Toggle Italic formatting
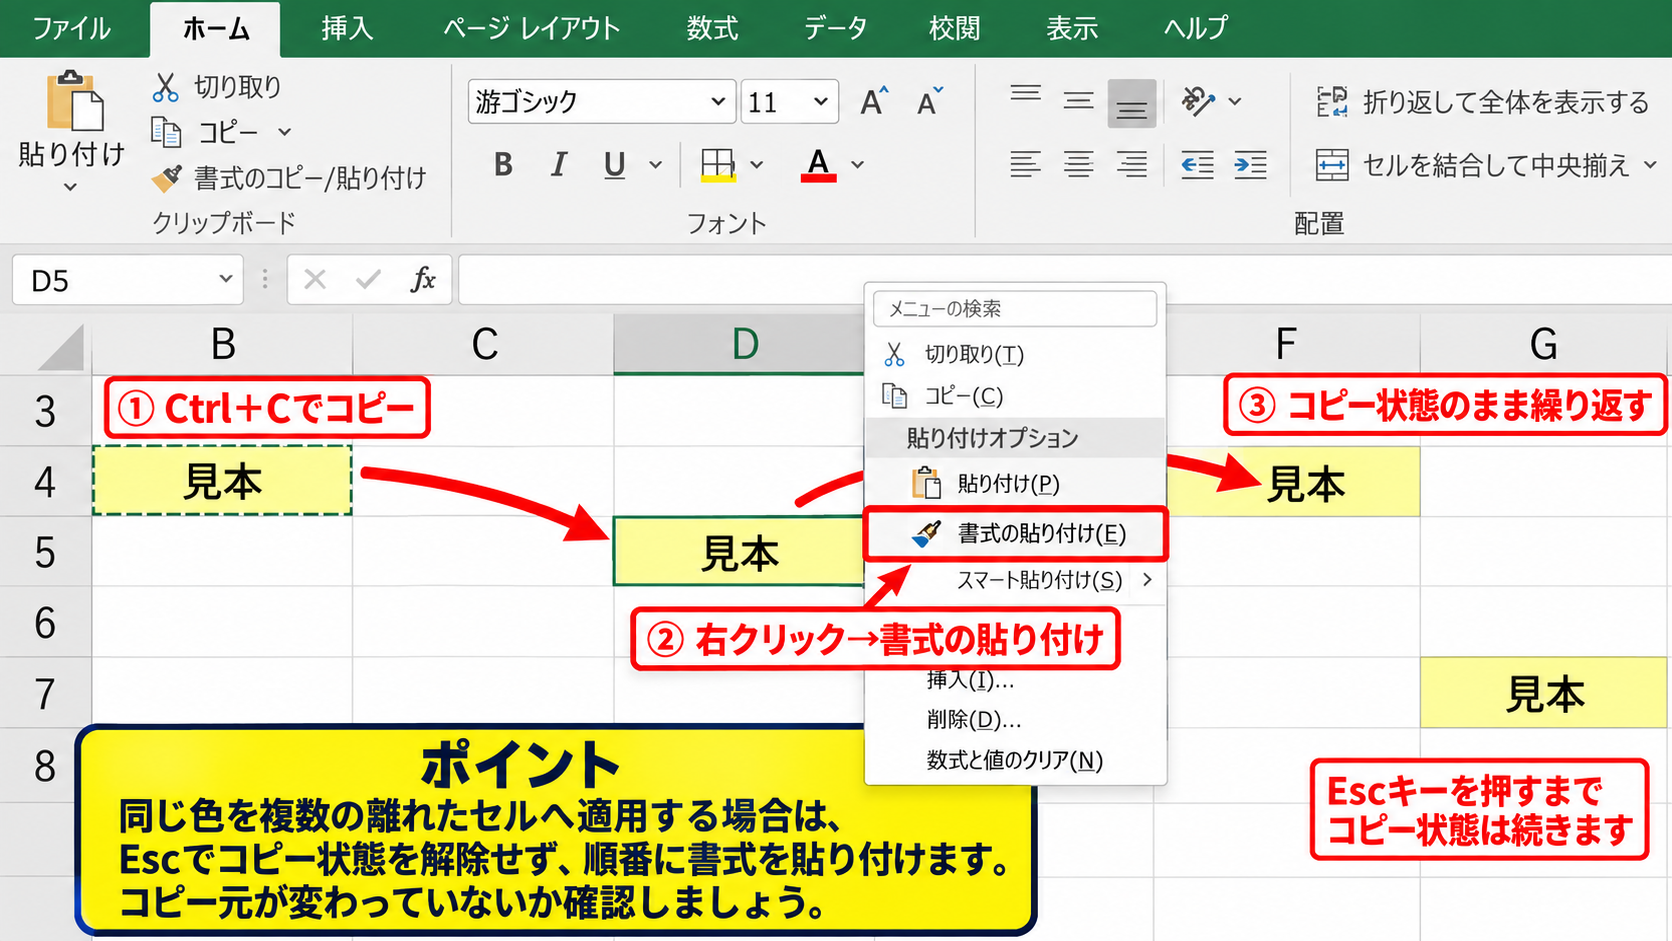Screen dimensions: 1672x941 pos(558,164)
